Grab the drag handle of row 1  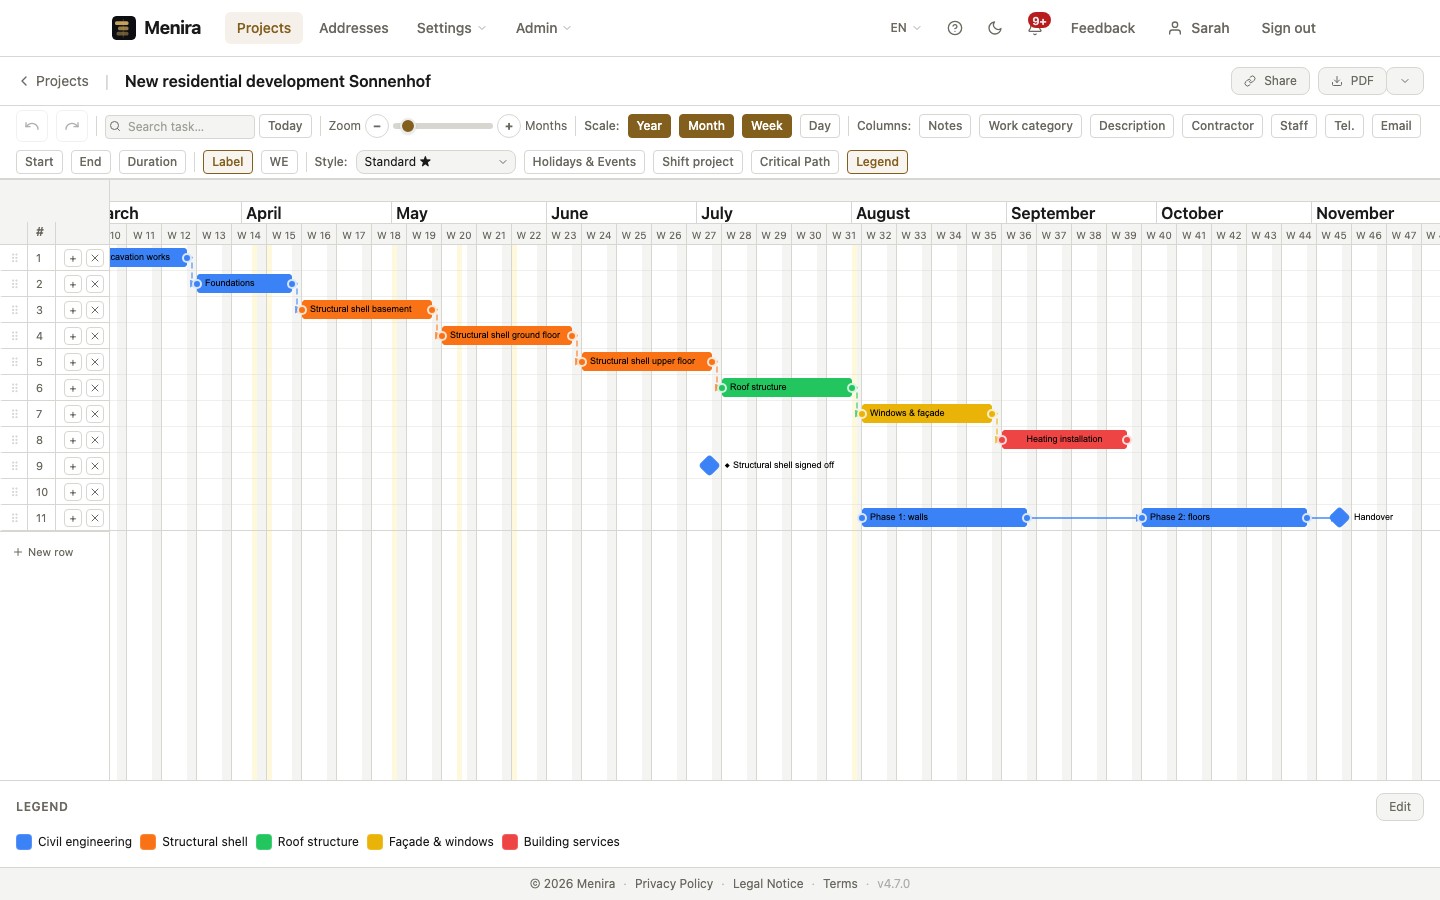tap(15, 258)
